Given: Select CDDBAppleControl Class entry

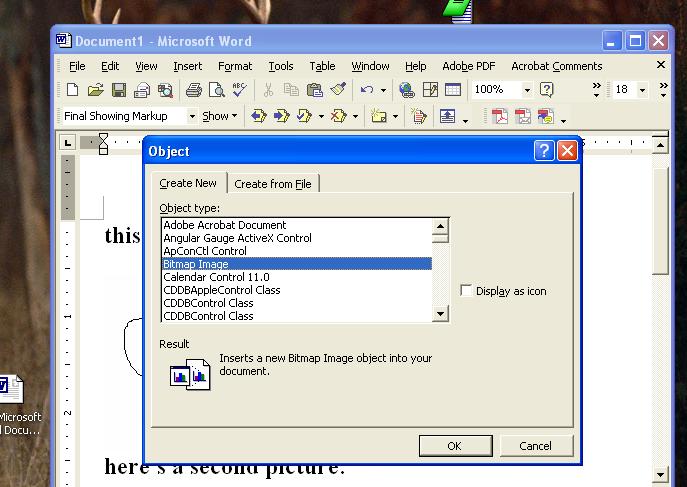Looking at the screenshot, I should (297, 290).
